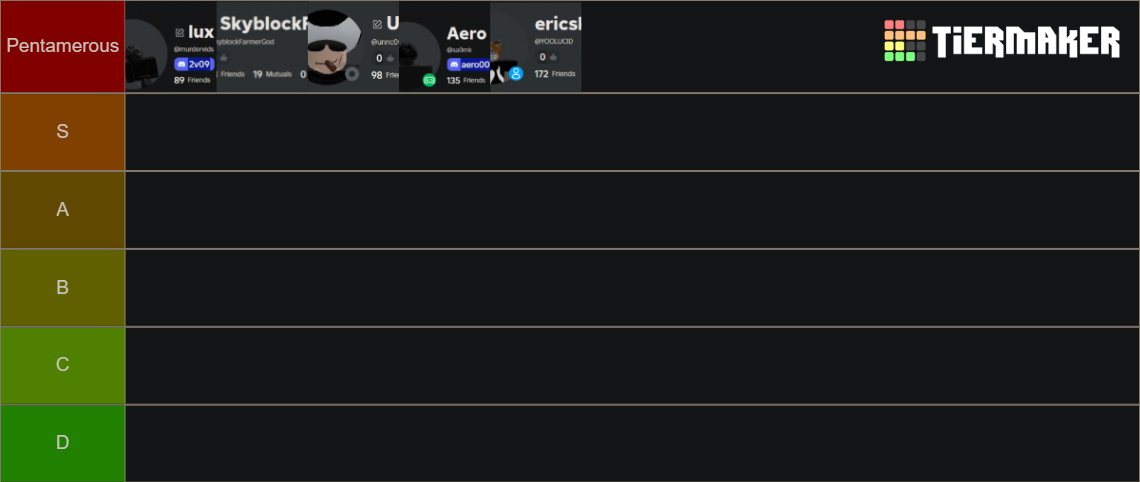Click the blue person status icon on ericsl's avatar
This screenshot has width=1140, height=482.
pos(516,73)
